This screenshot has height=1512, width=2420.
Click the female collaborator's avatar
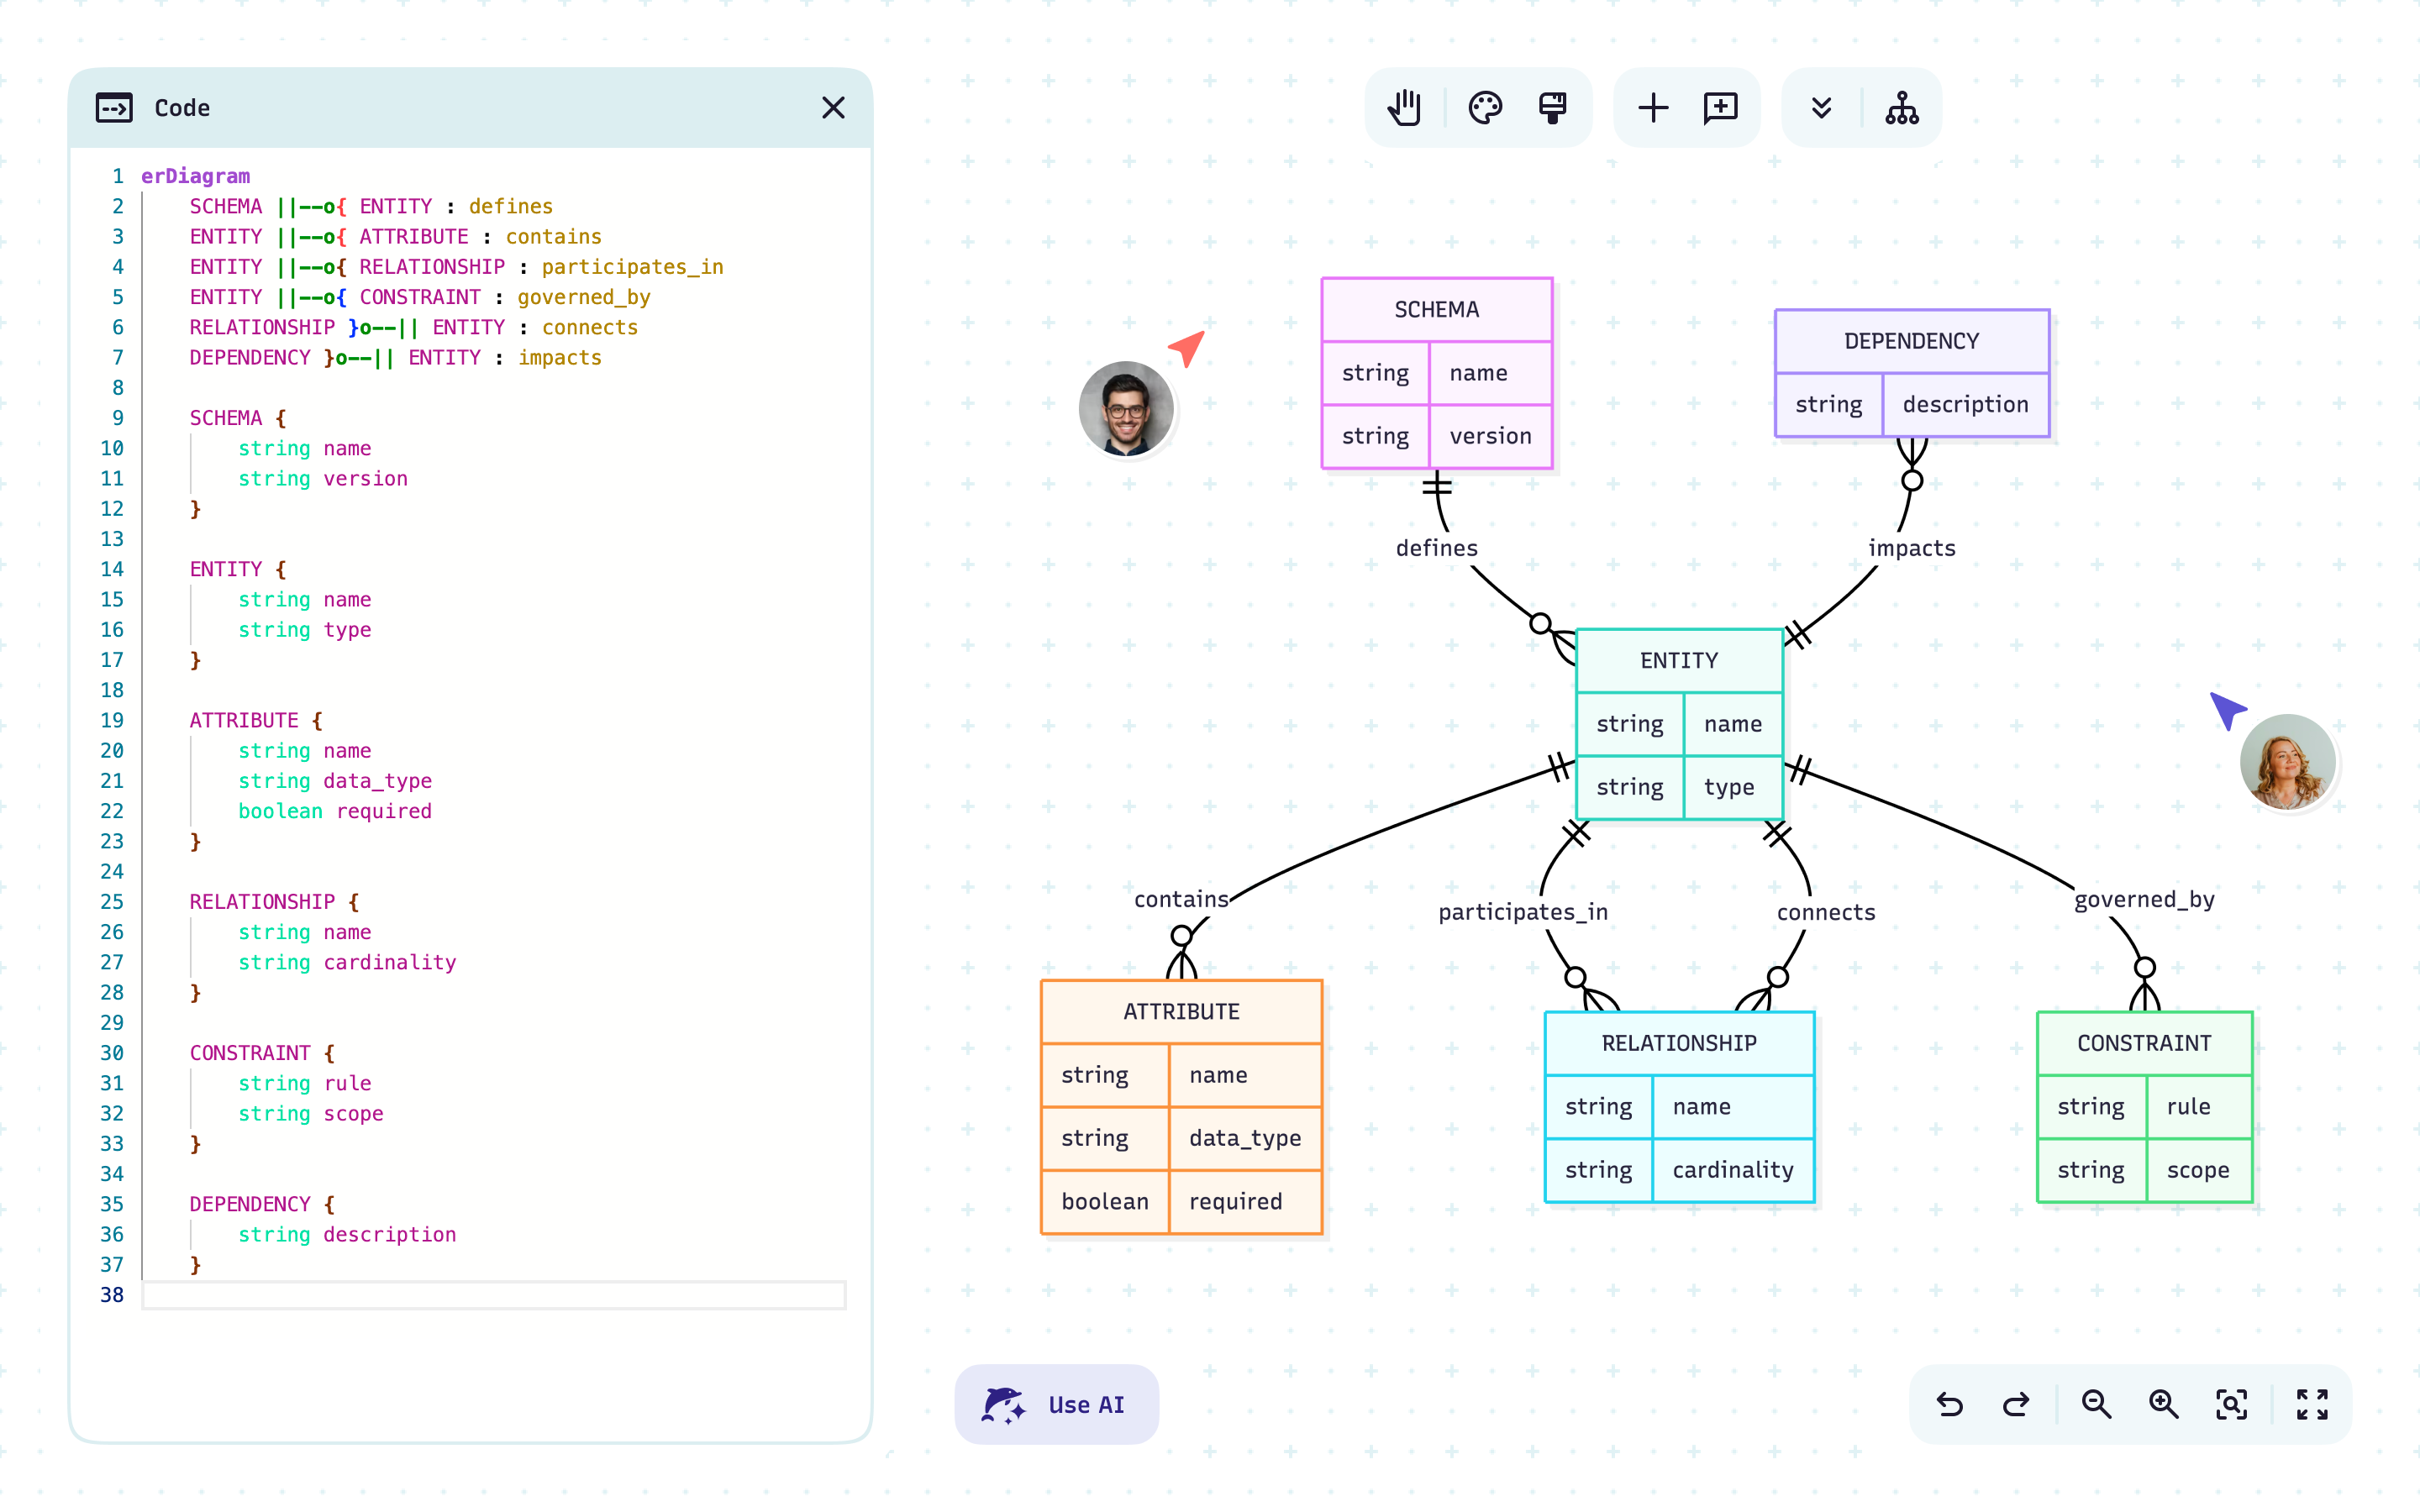(2288, 762)
